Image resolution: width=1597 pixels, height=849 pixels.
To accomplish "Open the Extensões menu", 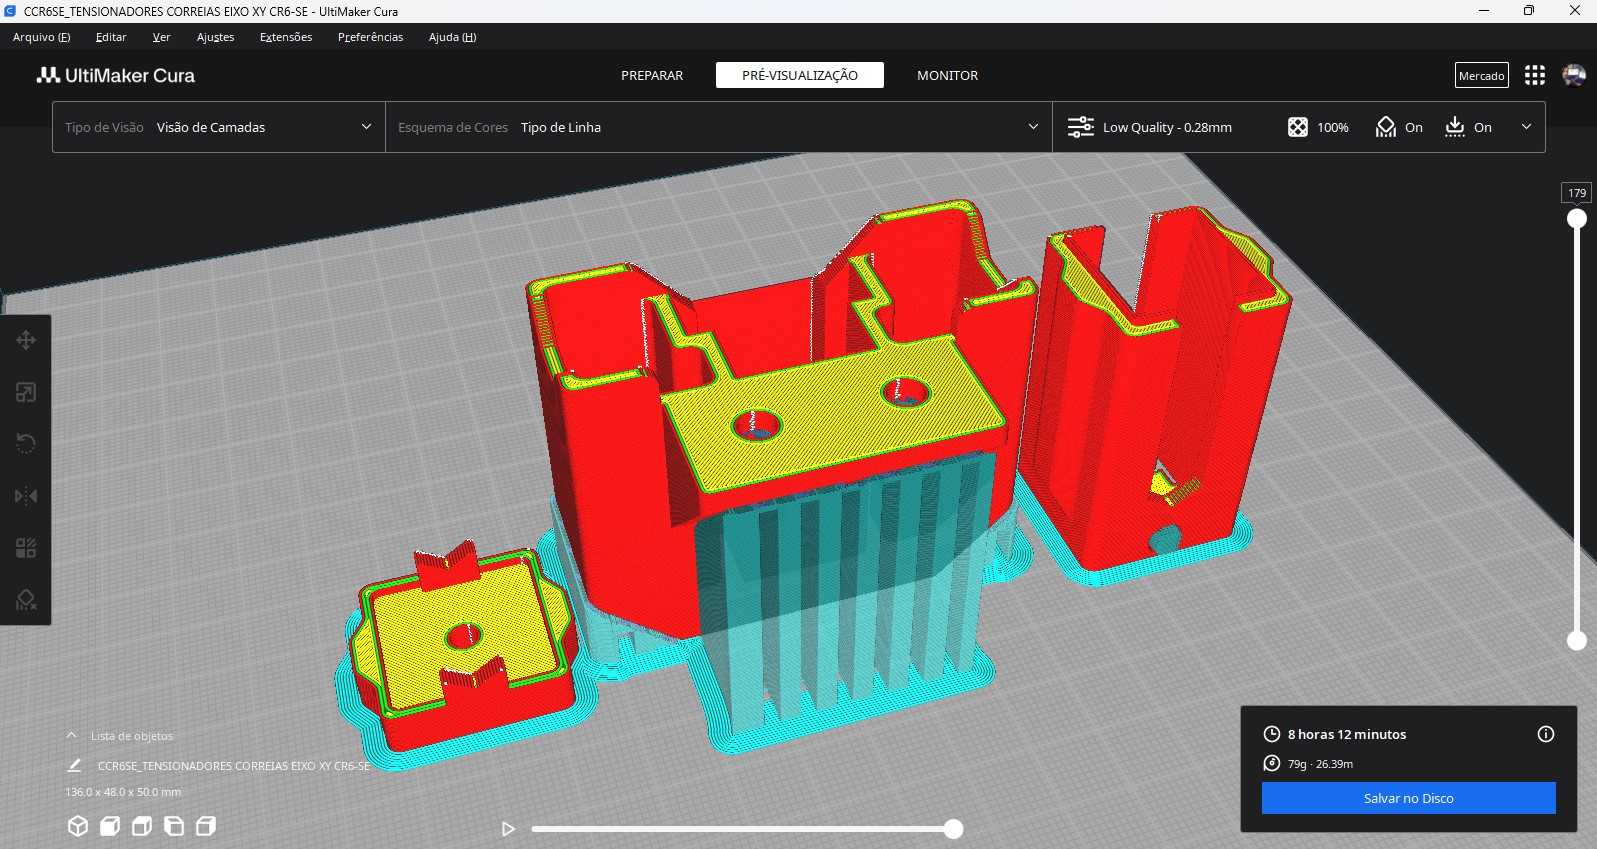I will coord(286,37).
